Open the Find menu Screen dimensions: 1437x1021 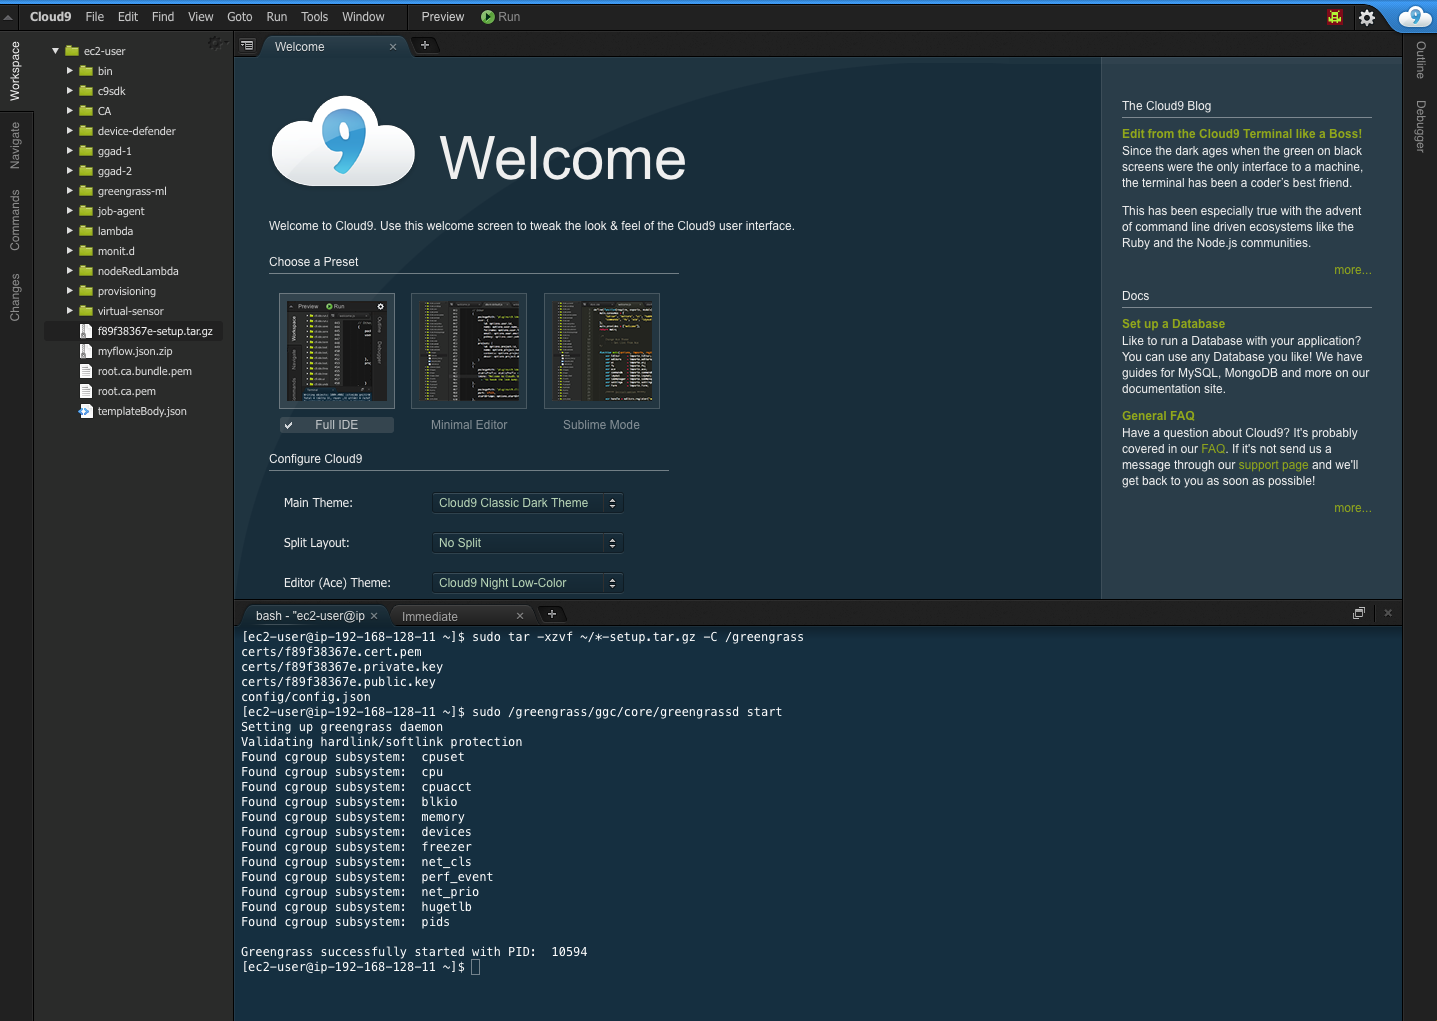(x=163, y=17)
